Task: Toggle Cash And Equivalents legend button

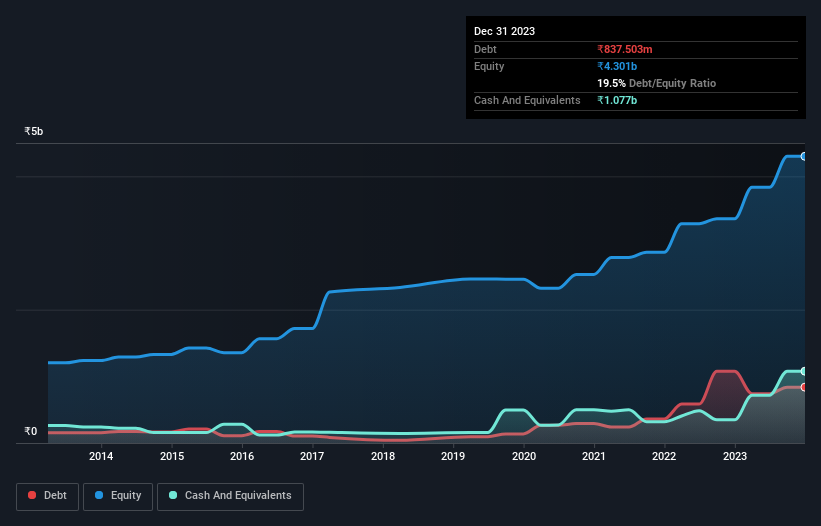Action: click(230, 496)
